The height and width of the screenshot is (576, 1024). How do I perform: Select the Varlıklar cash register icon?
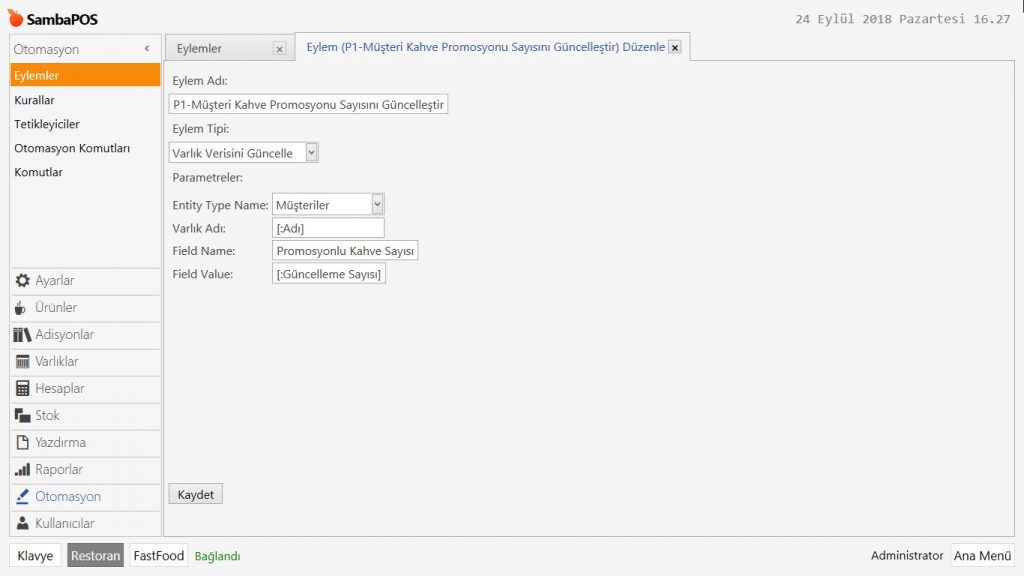[x=22, y=362]
